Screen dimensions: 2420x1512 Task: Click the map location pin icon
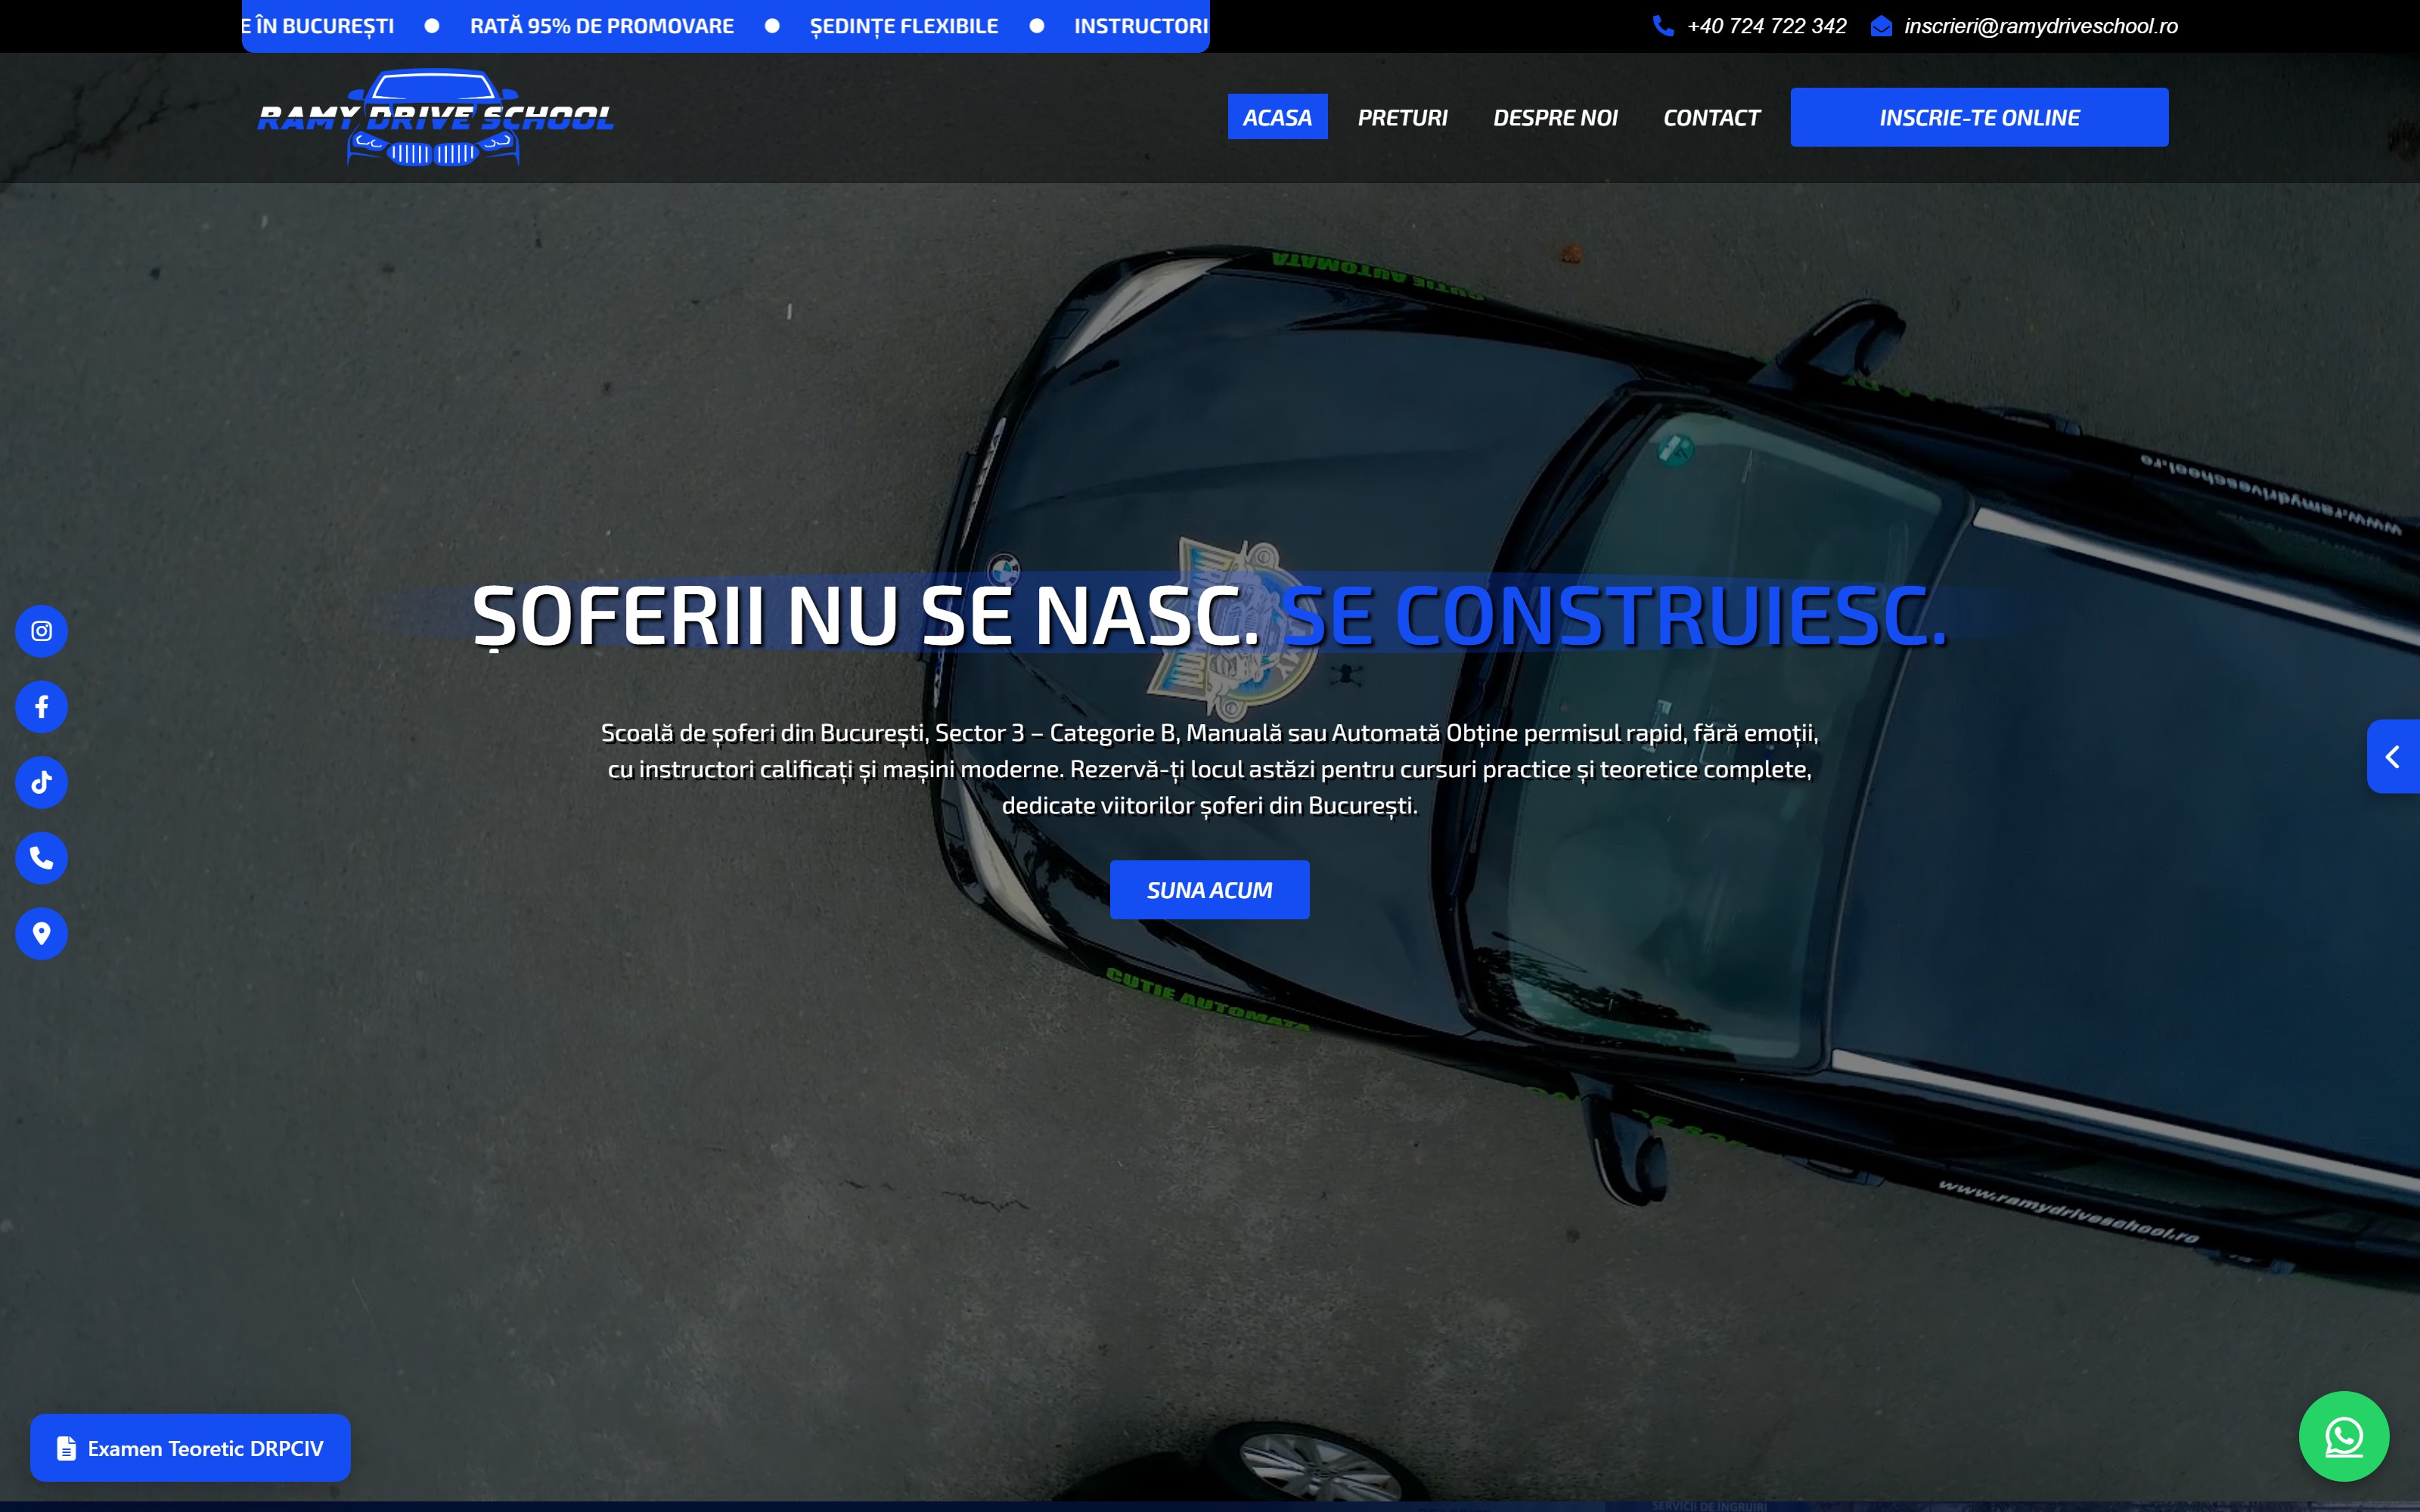point(41,934)
